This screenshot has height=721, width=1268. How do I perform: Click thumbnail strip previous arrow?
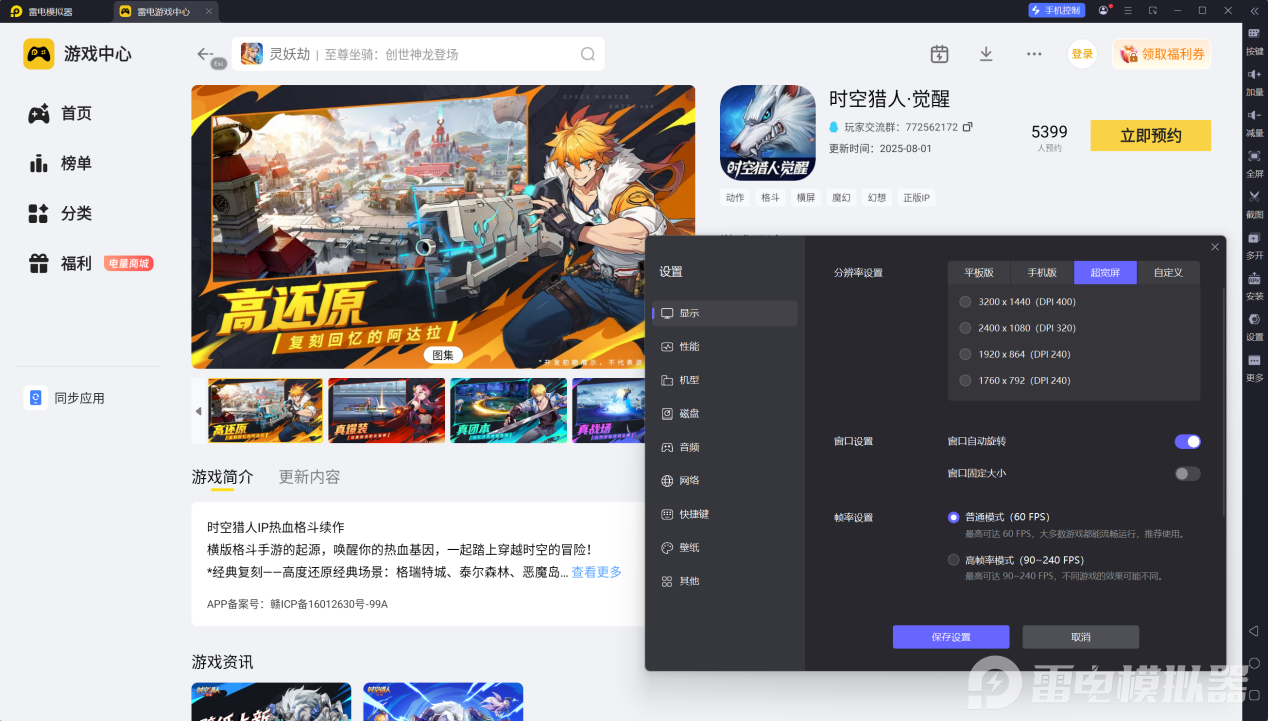point(198,411)
